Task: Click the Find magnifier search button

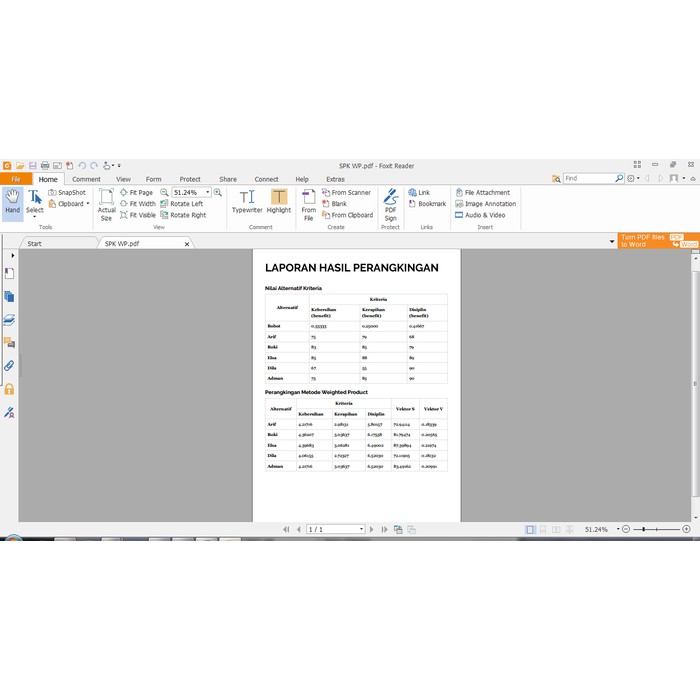Action: (619, 178)
